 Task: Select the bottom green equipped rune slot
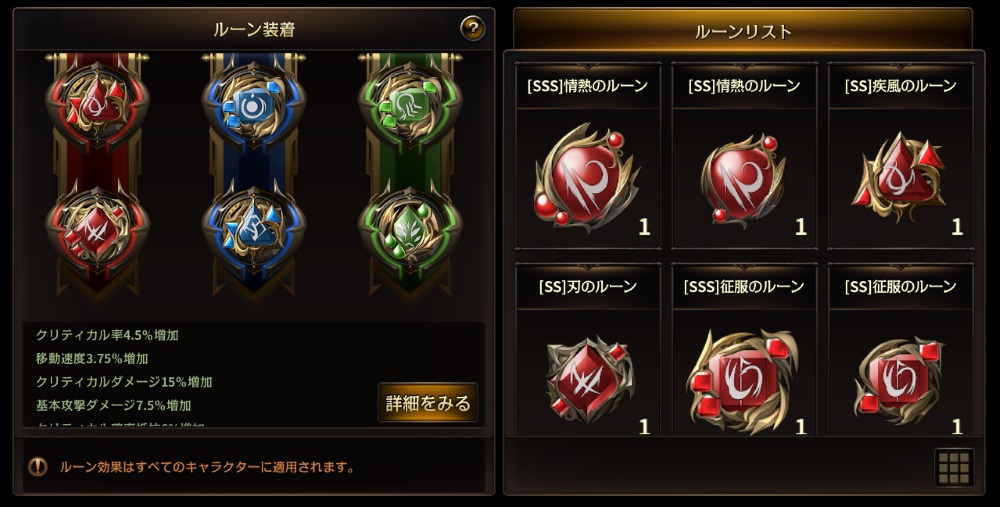pyautogui.click(x=410, y=233)
